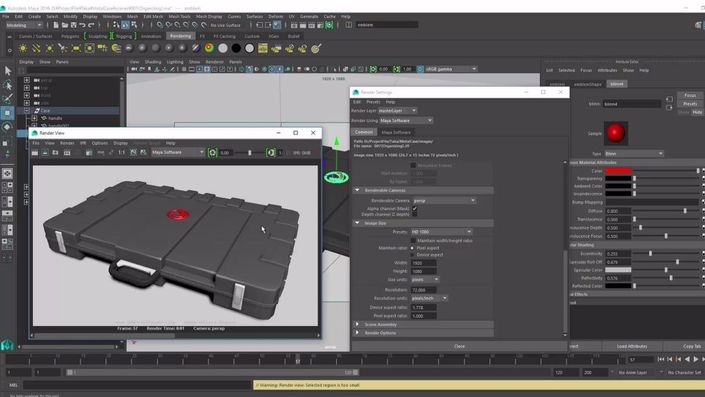705x397 pixels.
Task: Open the Presets menu in Render Settings
Action: [373, 102]
